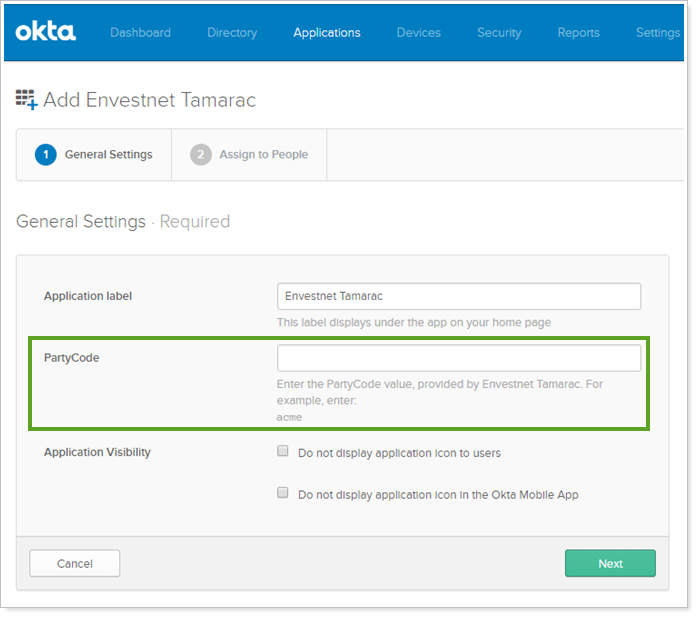Screen dimensions: 697x617
Task: Check the hide icon in Okta Mobile App box
Action: coord(283,493)
